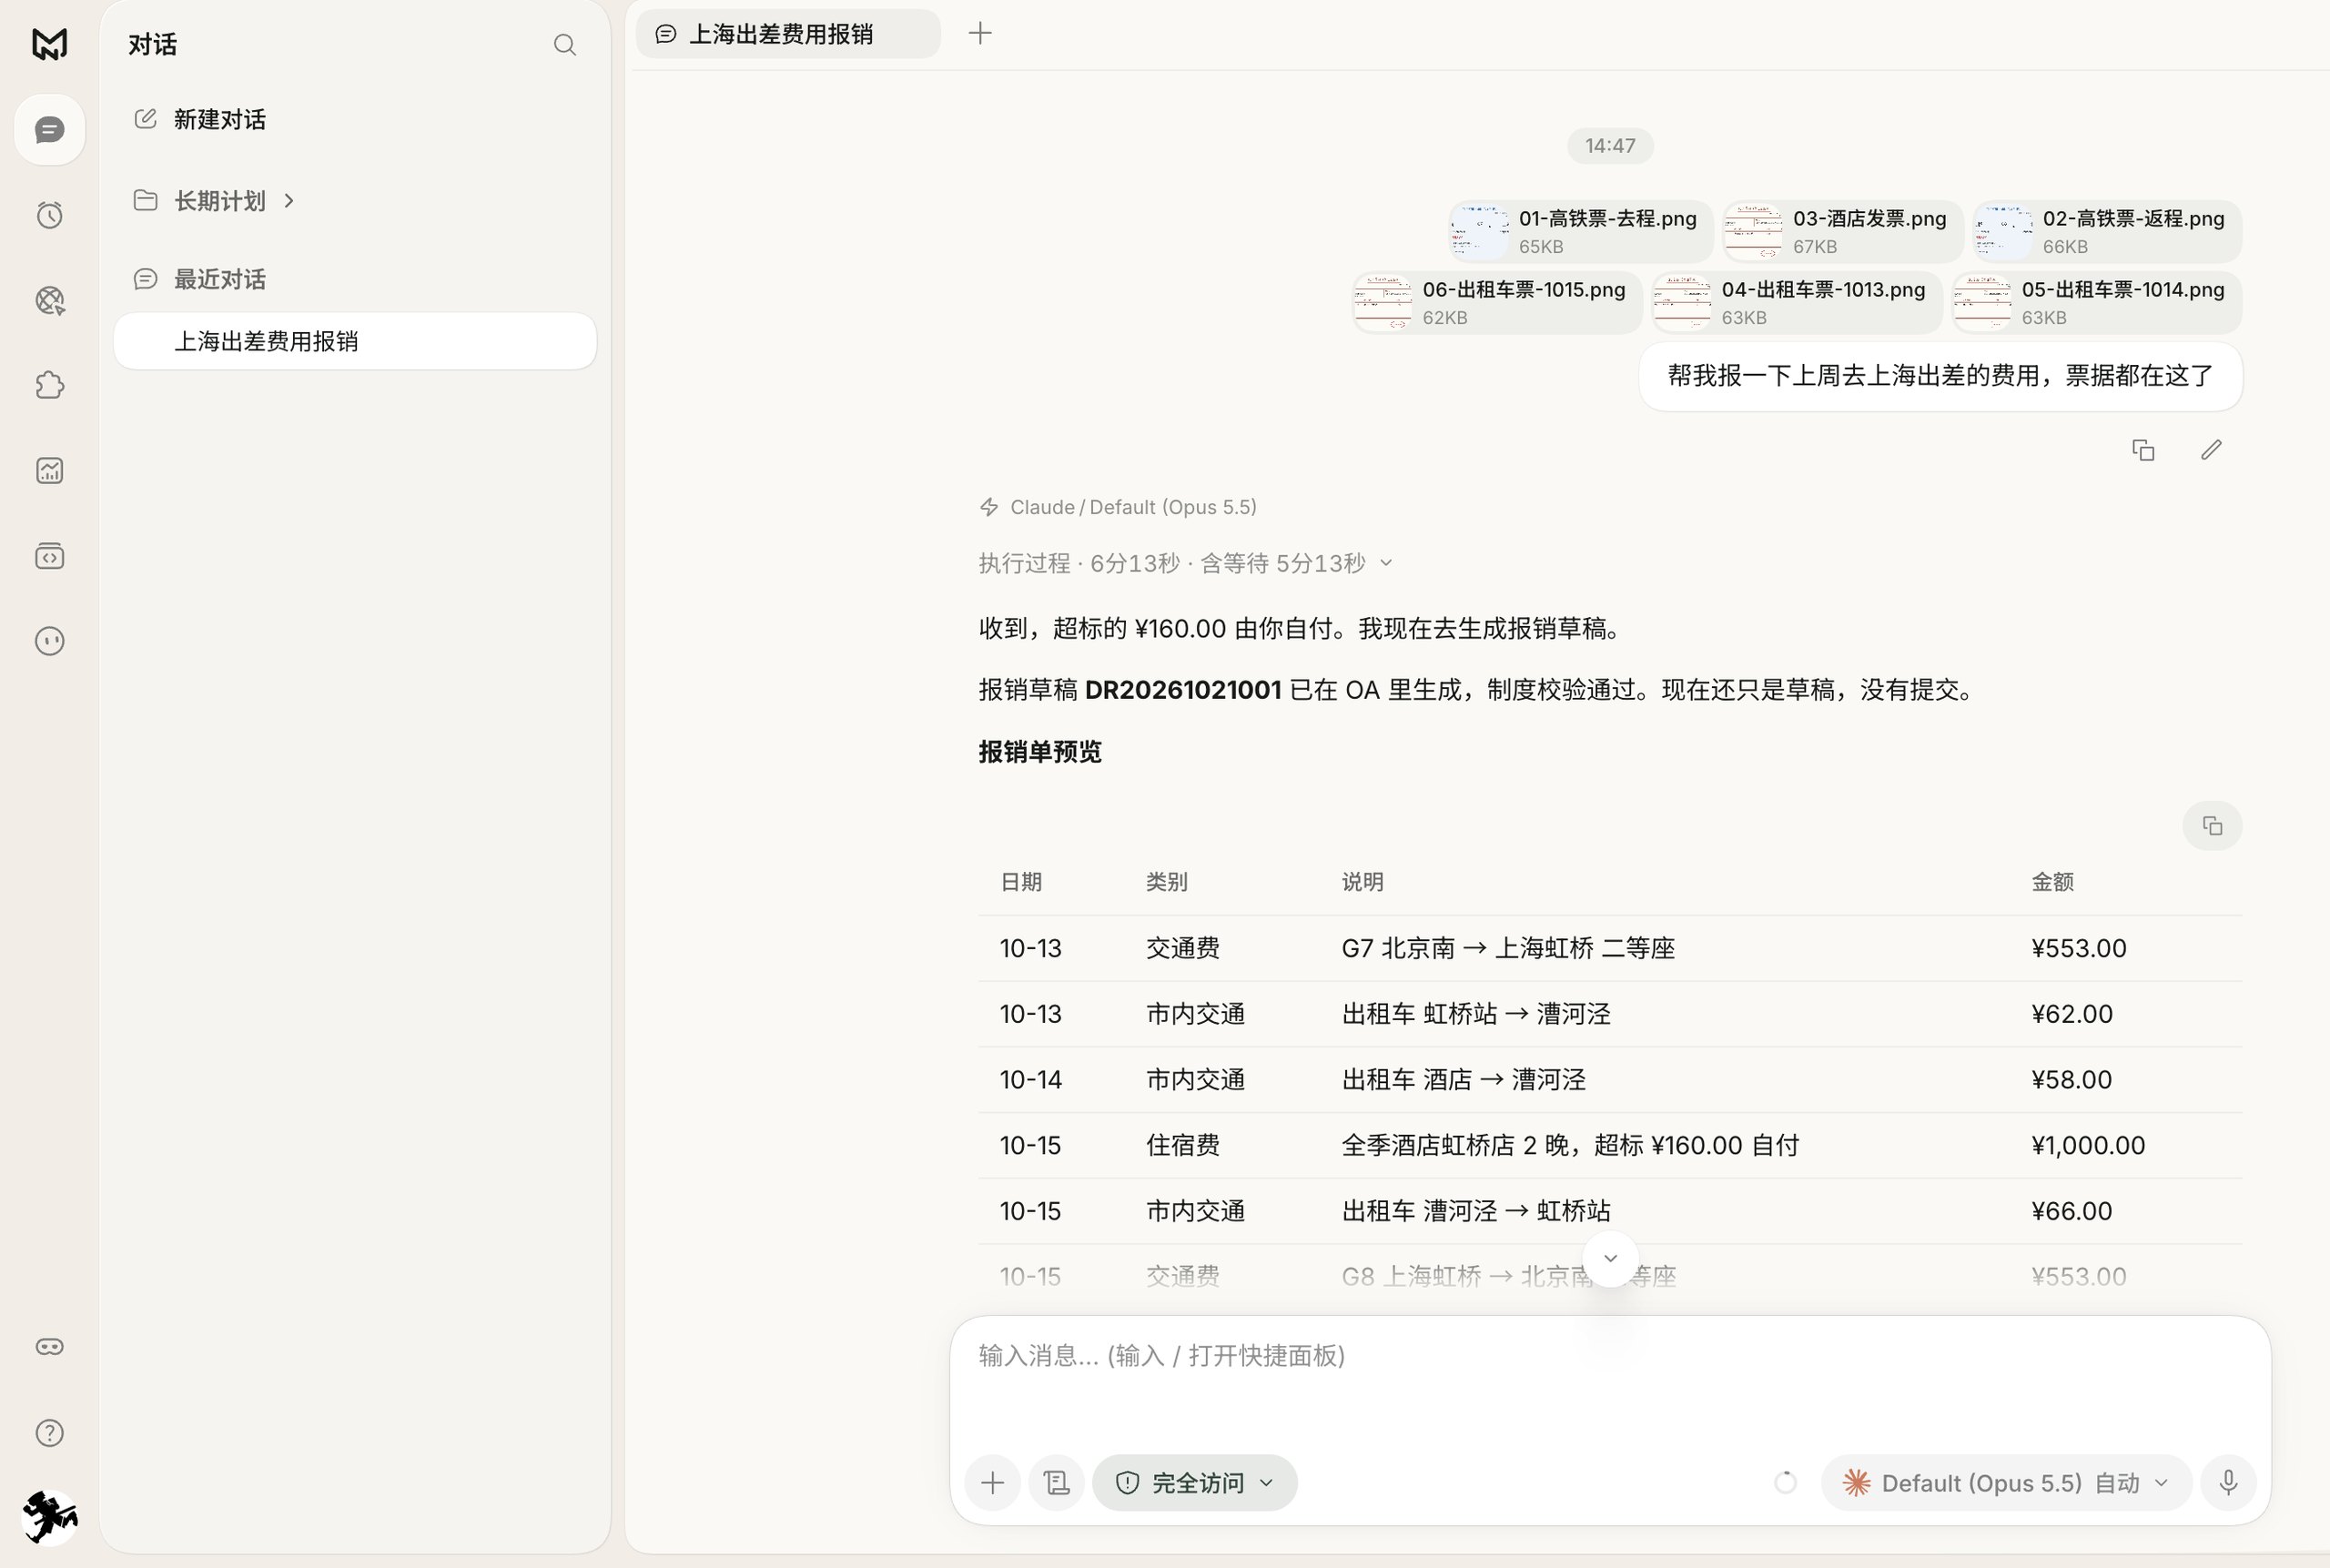The image size is (2330, 1568).
Task: Click the document template icon in input box
Action: [1056, 1482]
